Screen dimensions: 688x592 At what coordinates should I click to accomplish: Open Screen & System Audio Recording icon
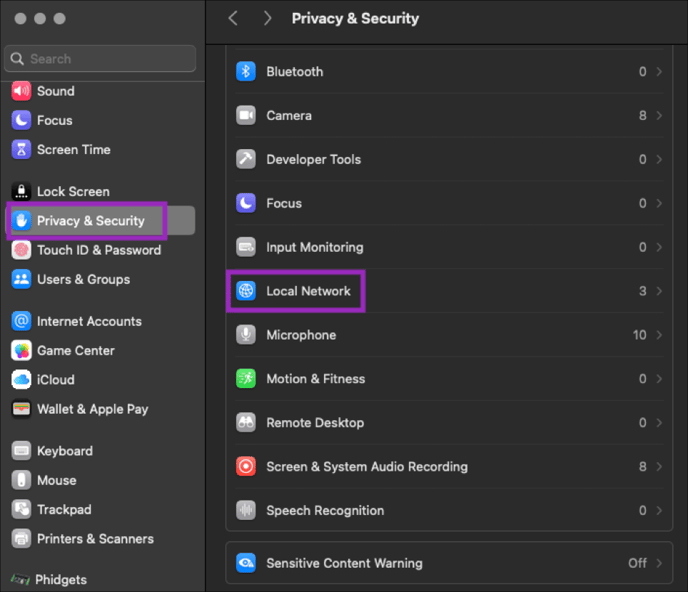click(246, 466)
